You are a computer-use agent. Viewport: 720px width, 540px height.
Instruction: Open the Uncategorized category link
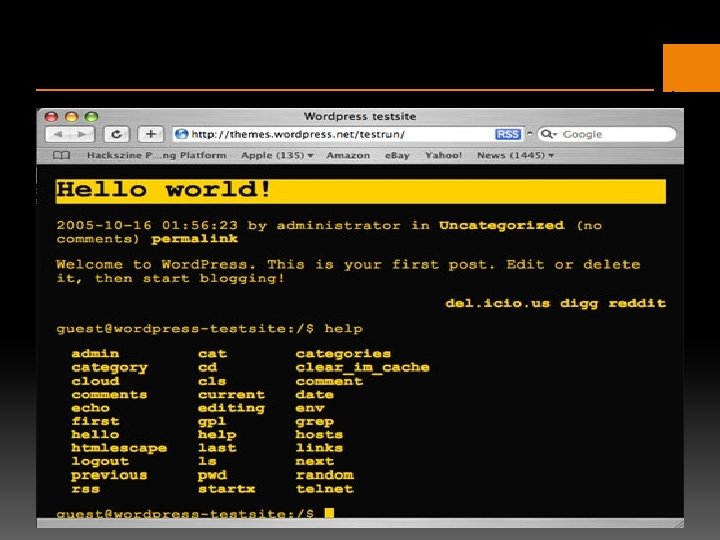point(501,225)
